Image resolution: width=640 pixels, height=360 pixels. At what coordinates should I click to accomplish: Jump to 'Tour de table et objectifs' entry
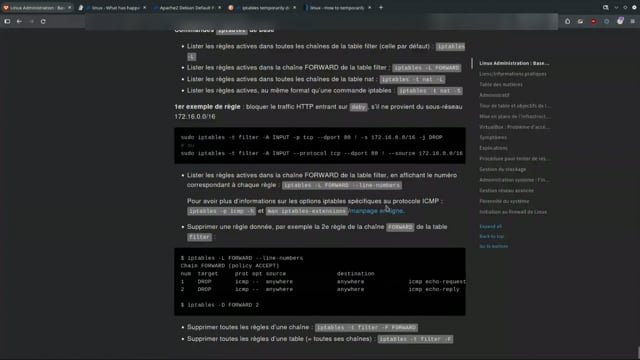515,106
